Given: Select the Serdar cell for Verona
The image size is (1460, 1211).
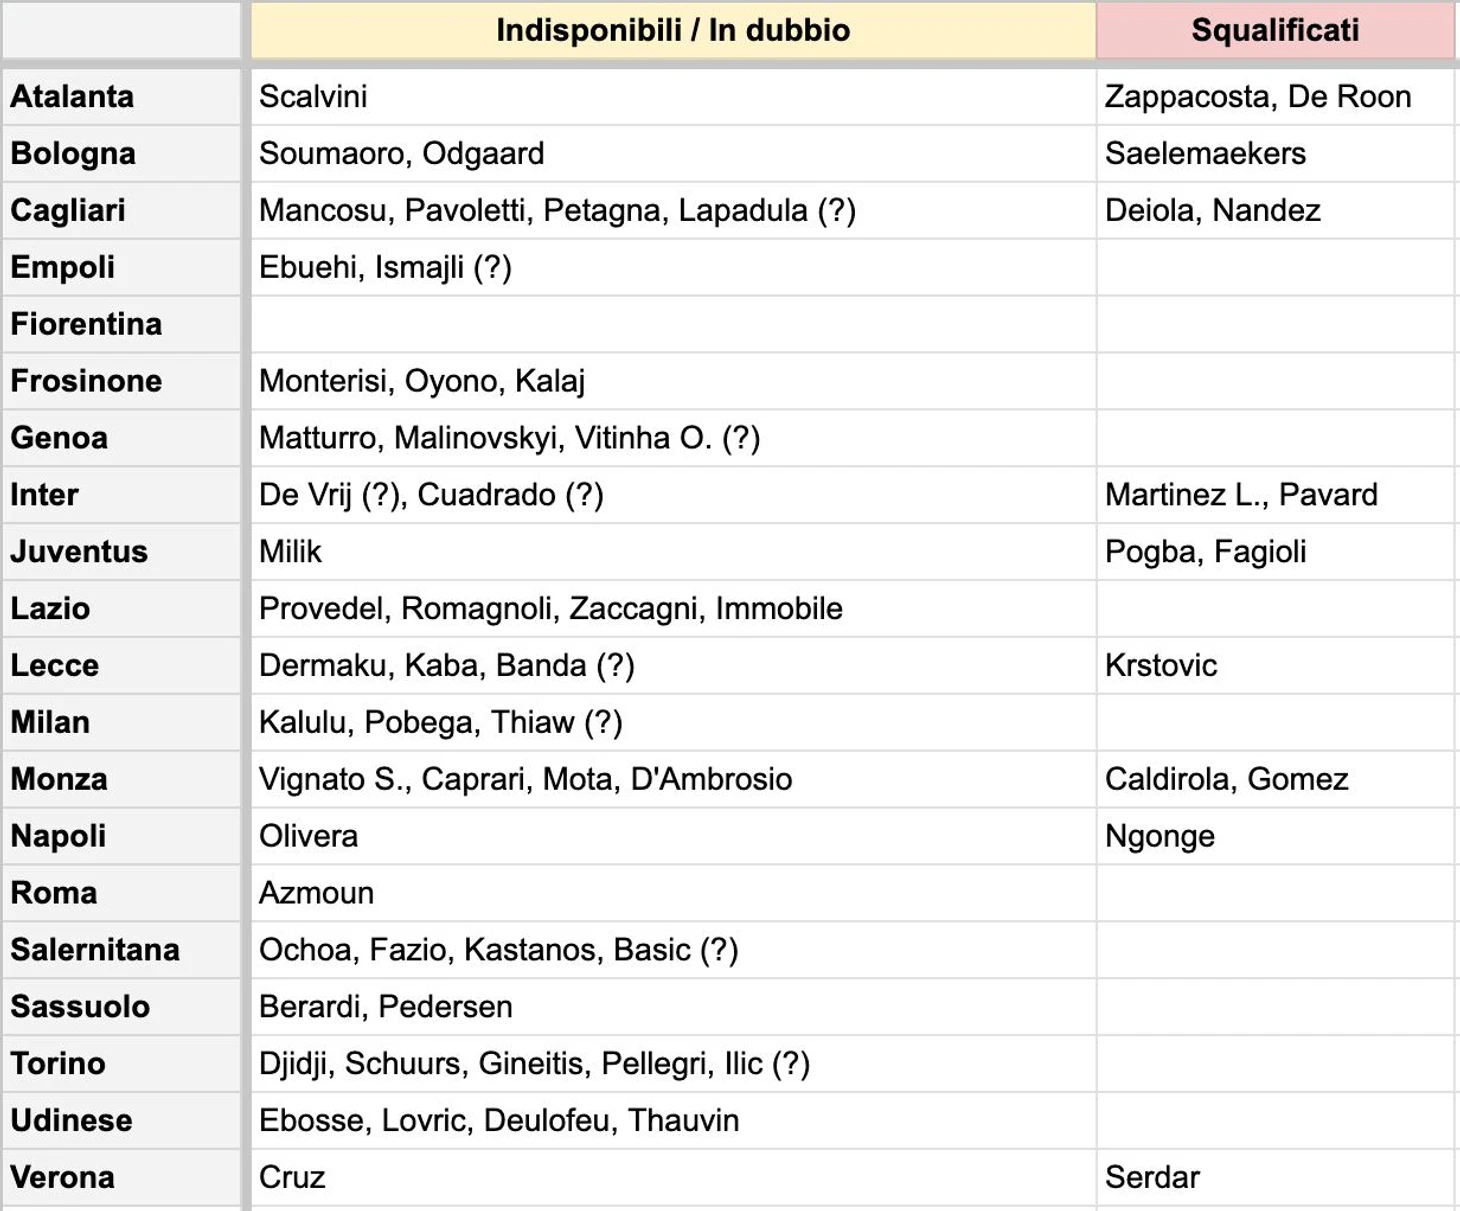Looking at the screenshot, I should (1275, 1178).
